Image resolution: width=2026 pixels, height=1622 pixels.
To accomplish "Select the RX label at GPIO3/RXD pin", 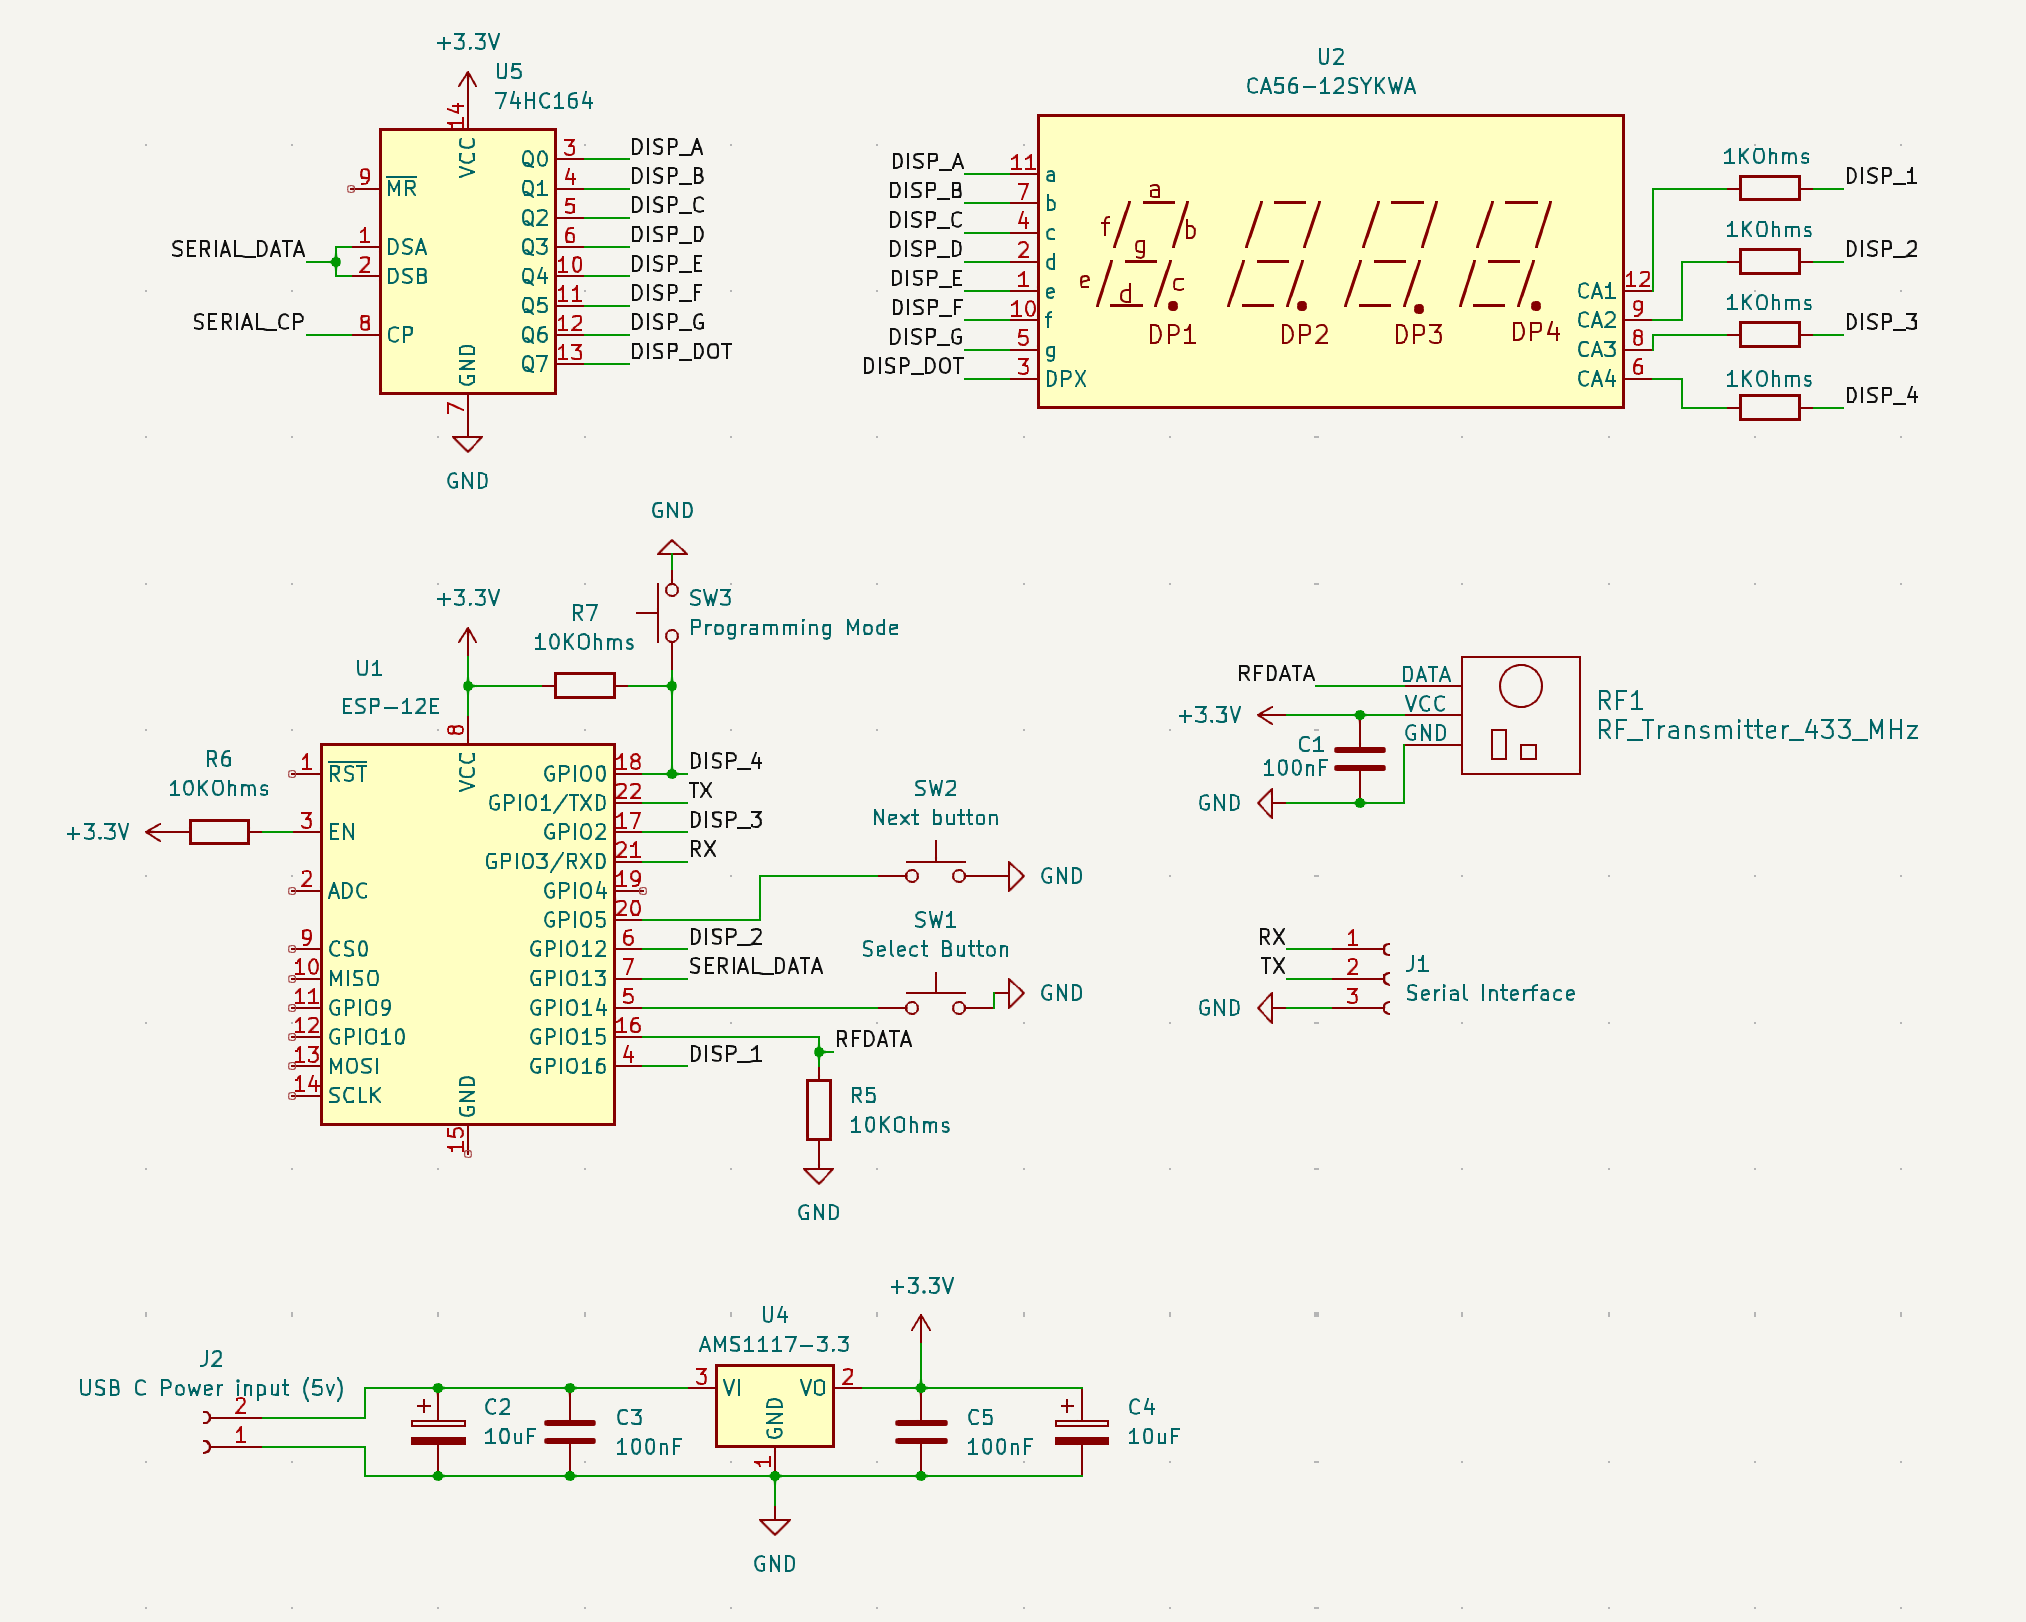I will pyautogui.click(x=703, y=850).
